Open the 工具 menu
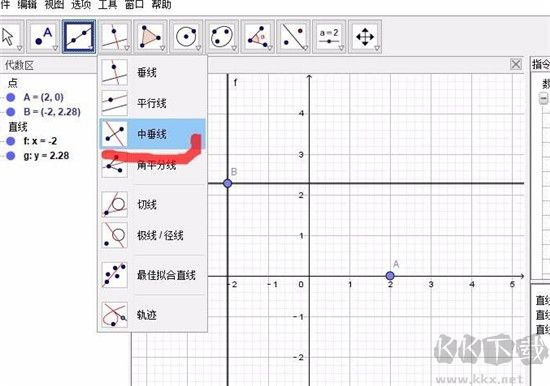The width and height of the screenshot is (550, 386). [x=107, y=4]
